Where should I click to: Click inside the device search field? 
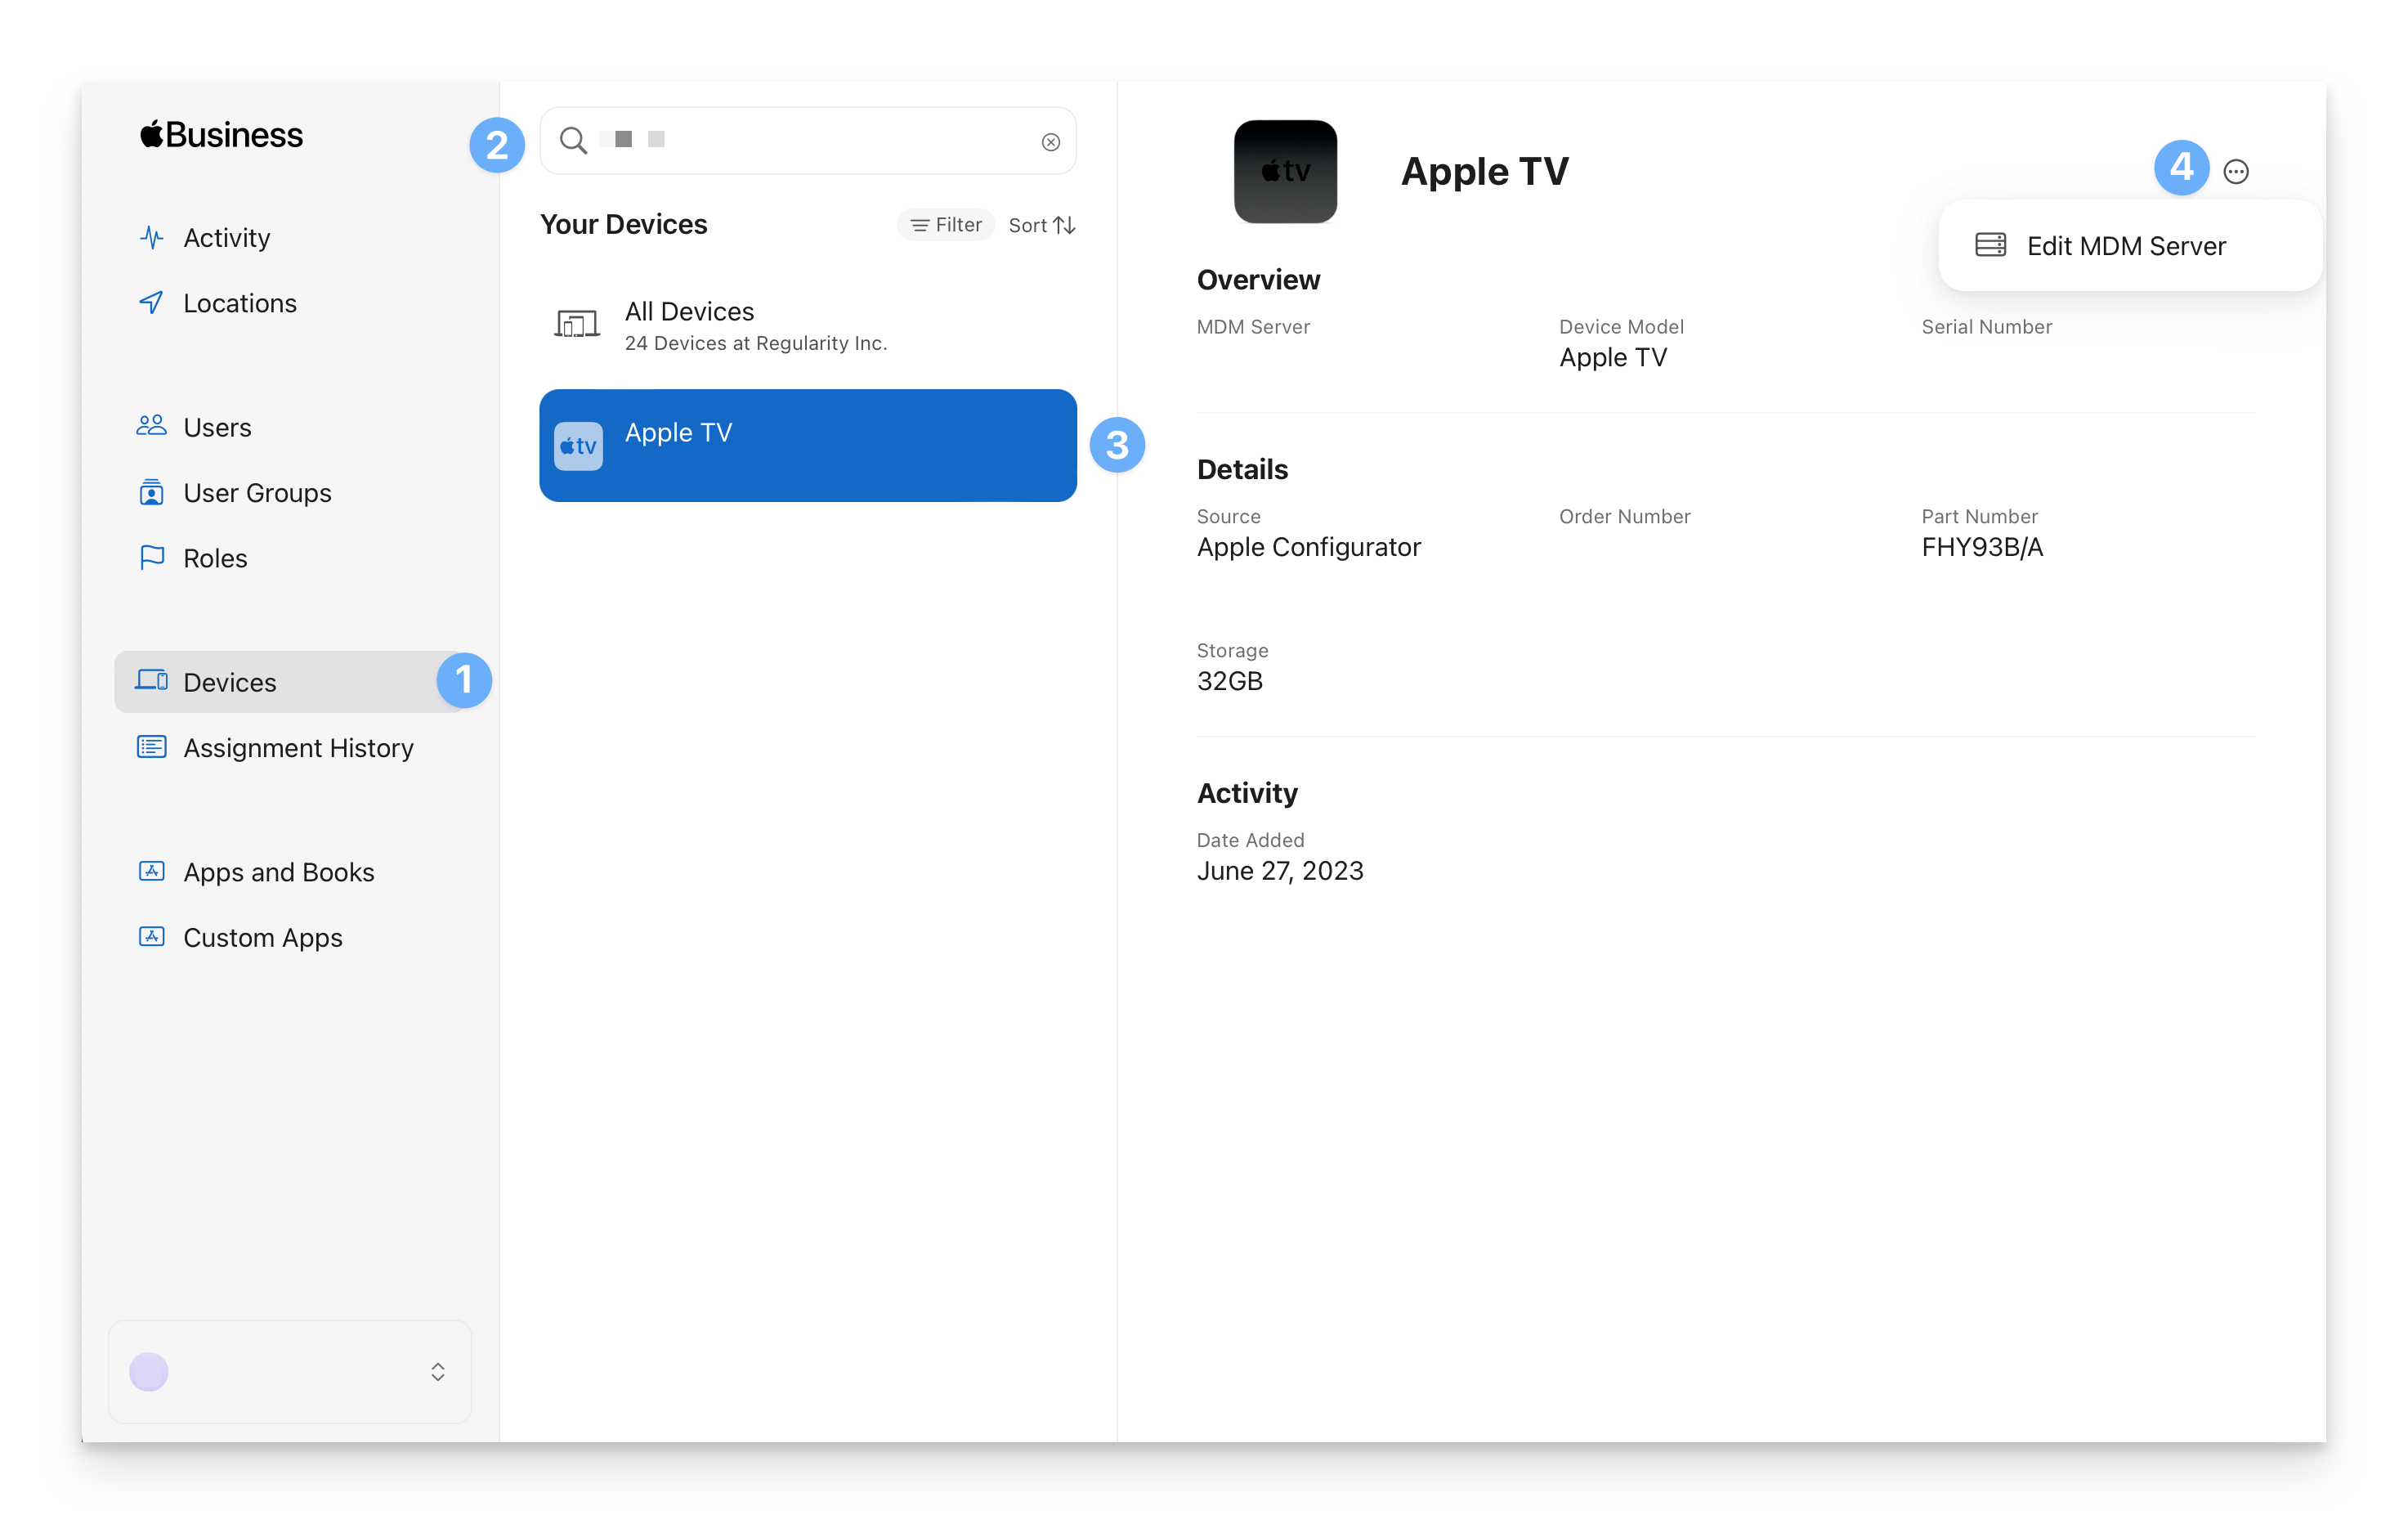pyautogui.click(x=820, y=141)
